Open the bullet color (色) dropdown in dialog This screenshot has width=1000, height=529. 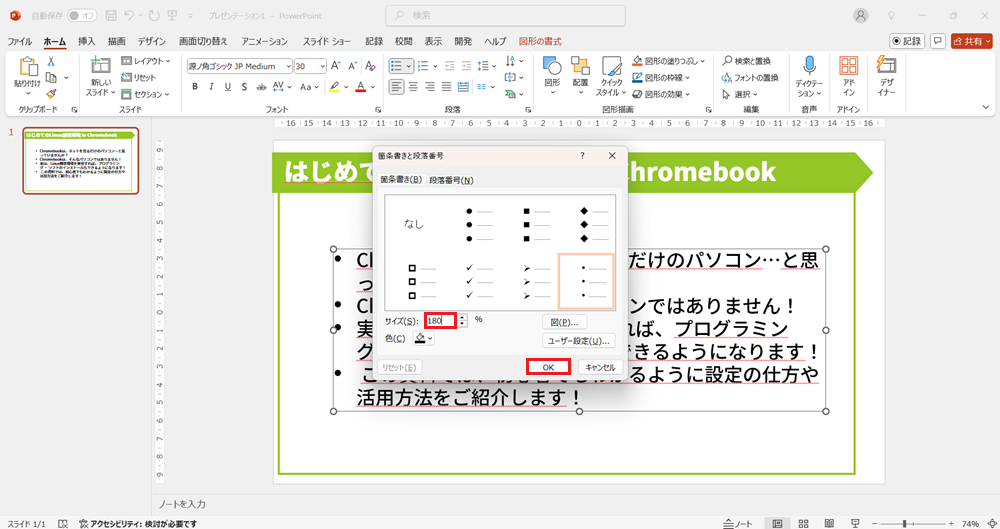coord(424,338)
